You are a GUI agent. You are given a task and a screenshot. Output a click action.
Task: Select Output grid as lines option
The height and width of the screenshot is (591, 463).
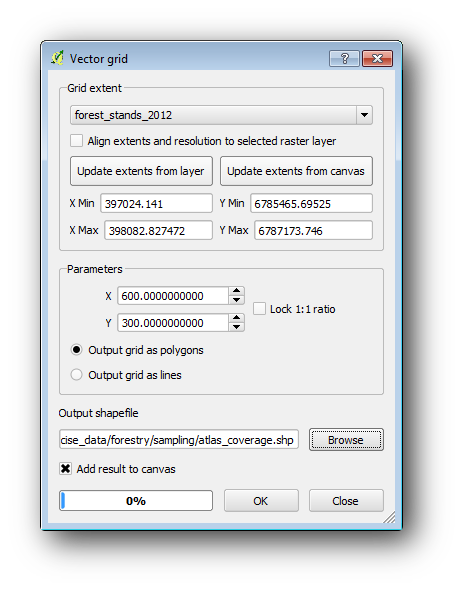coord(77,375)
